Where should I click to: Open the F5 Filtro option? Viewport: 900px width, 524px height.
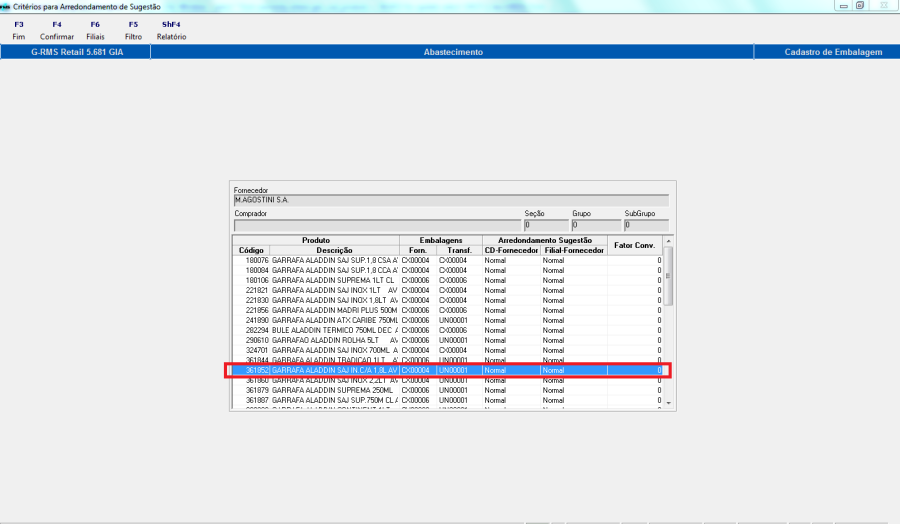133,30
